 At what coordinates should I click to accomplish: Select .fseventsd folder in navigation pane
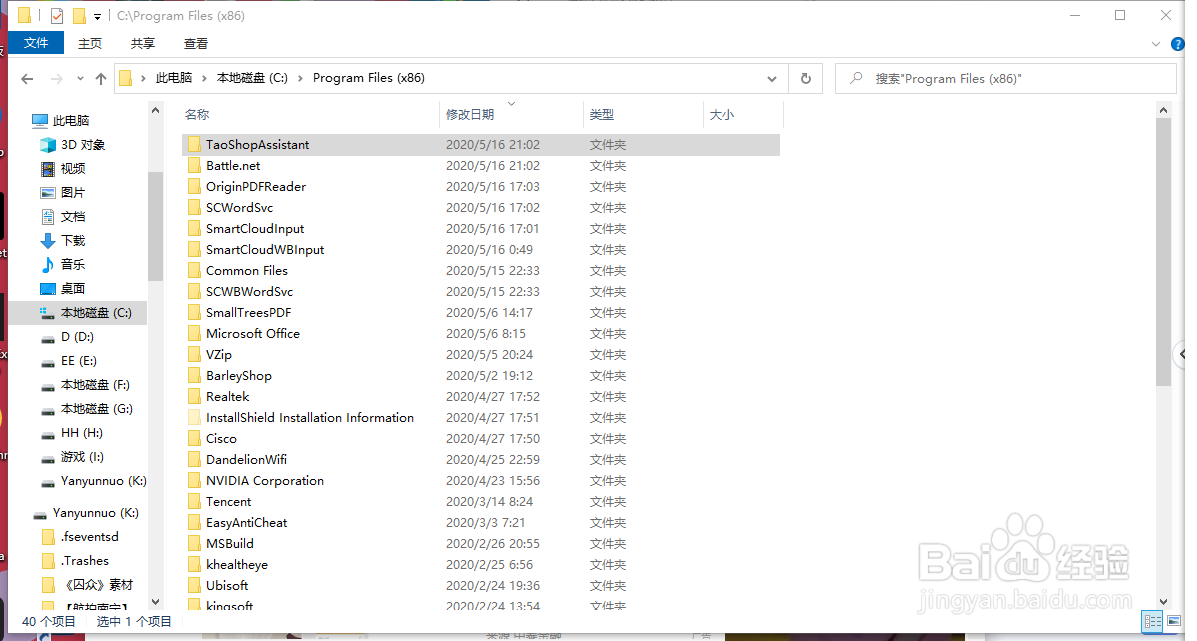coord(89,537)
